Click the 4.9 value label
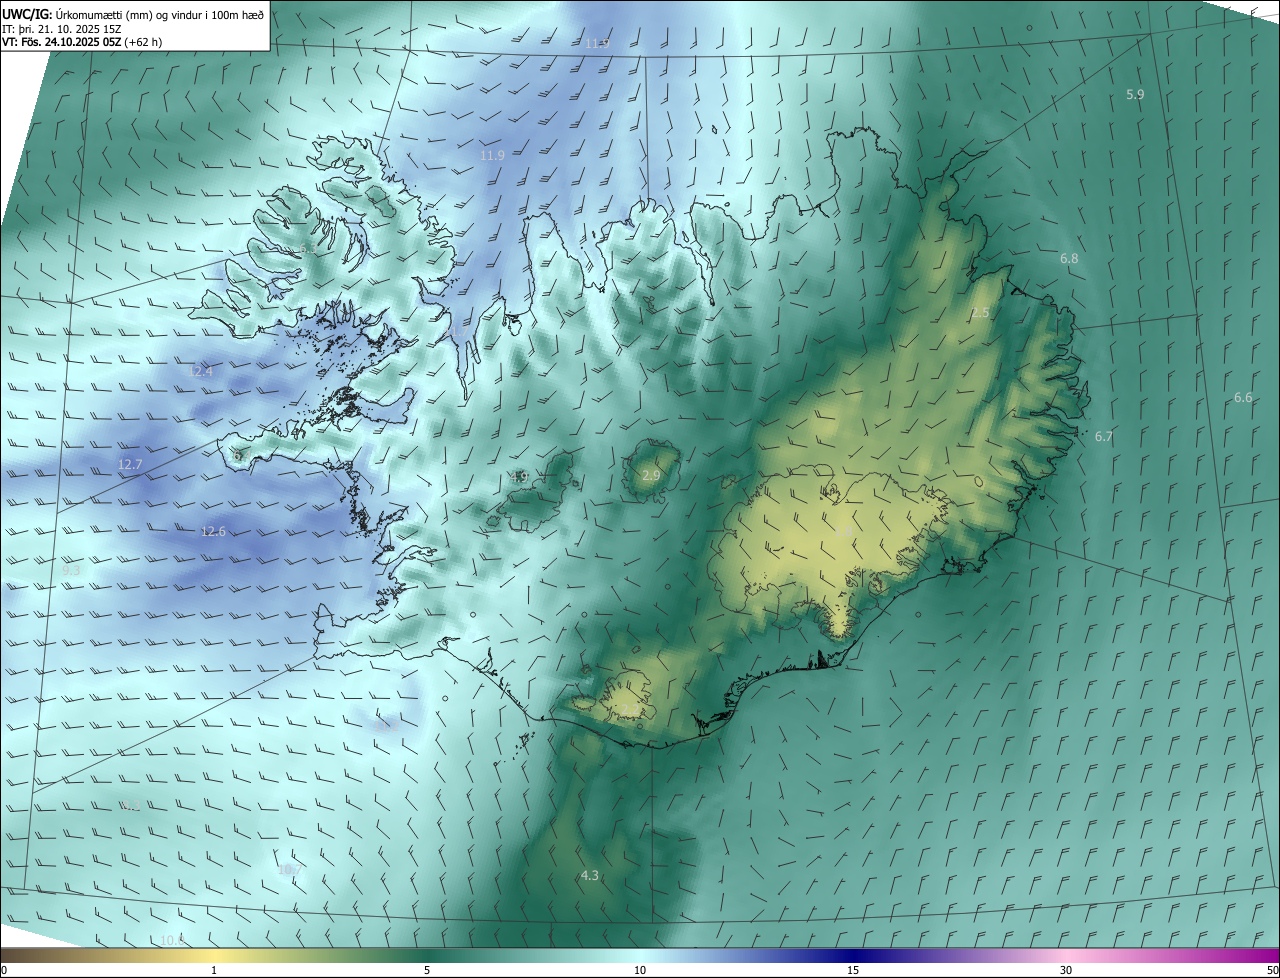This screenshot has height=978, width=1280. point(519,477)
